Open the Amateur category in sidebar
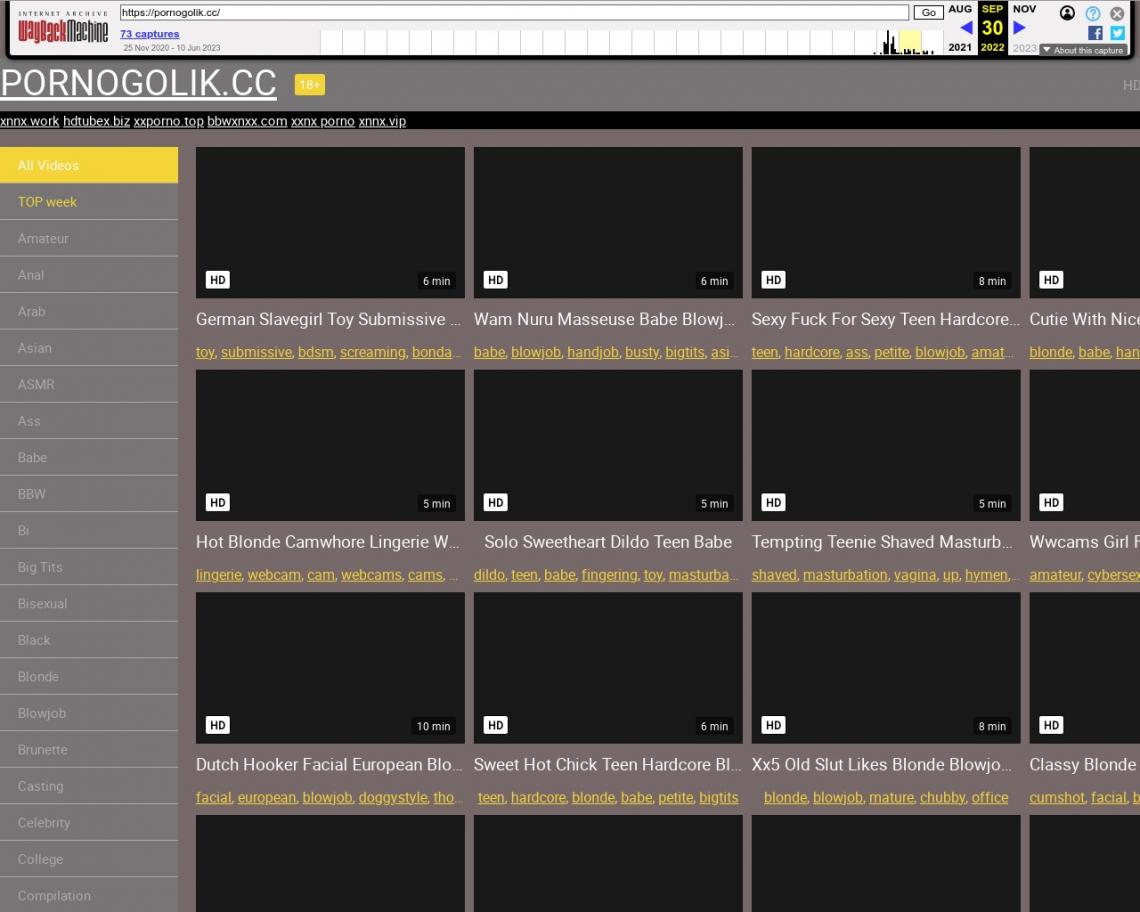Viewport: 1140px width, 912px height. (x=89, y=238)
